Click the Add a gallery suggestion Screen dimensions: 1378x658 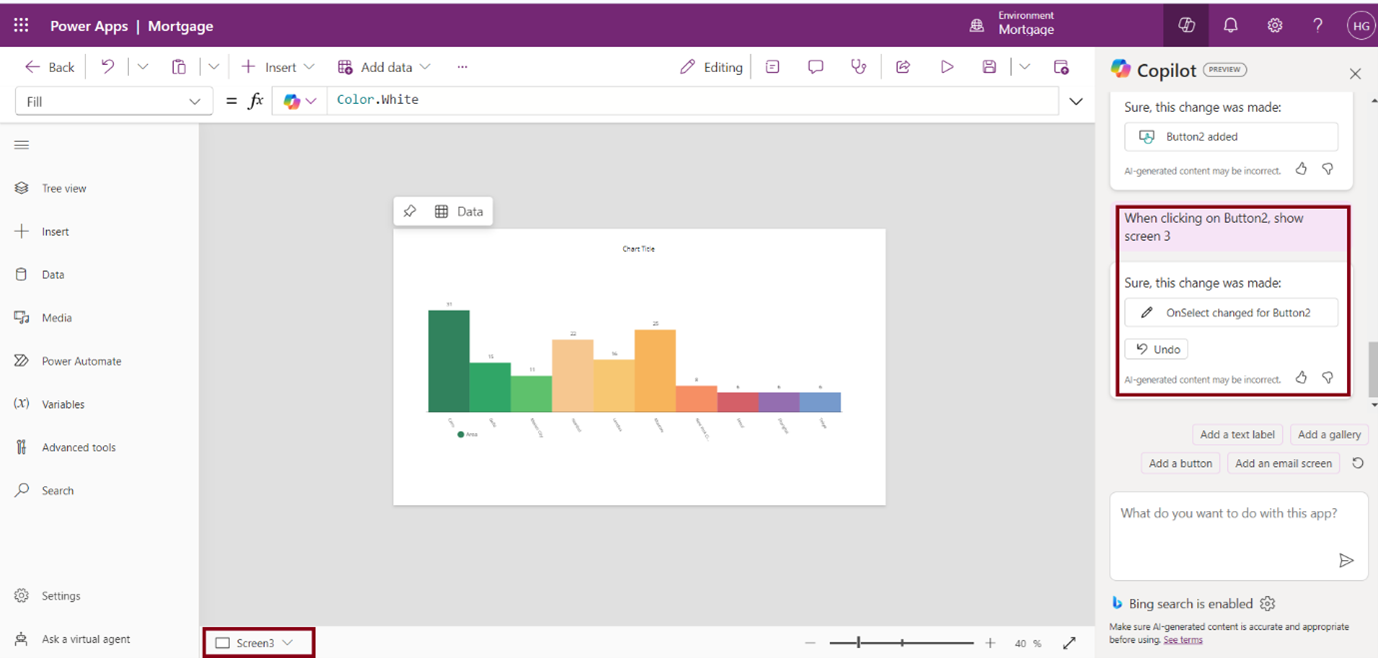[x=1328, y=434]
